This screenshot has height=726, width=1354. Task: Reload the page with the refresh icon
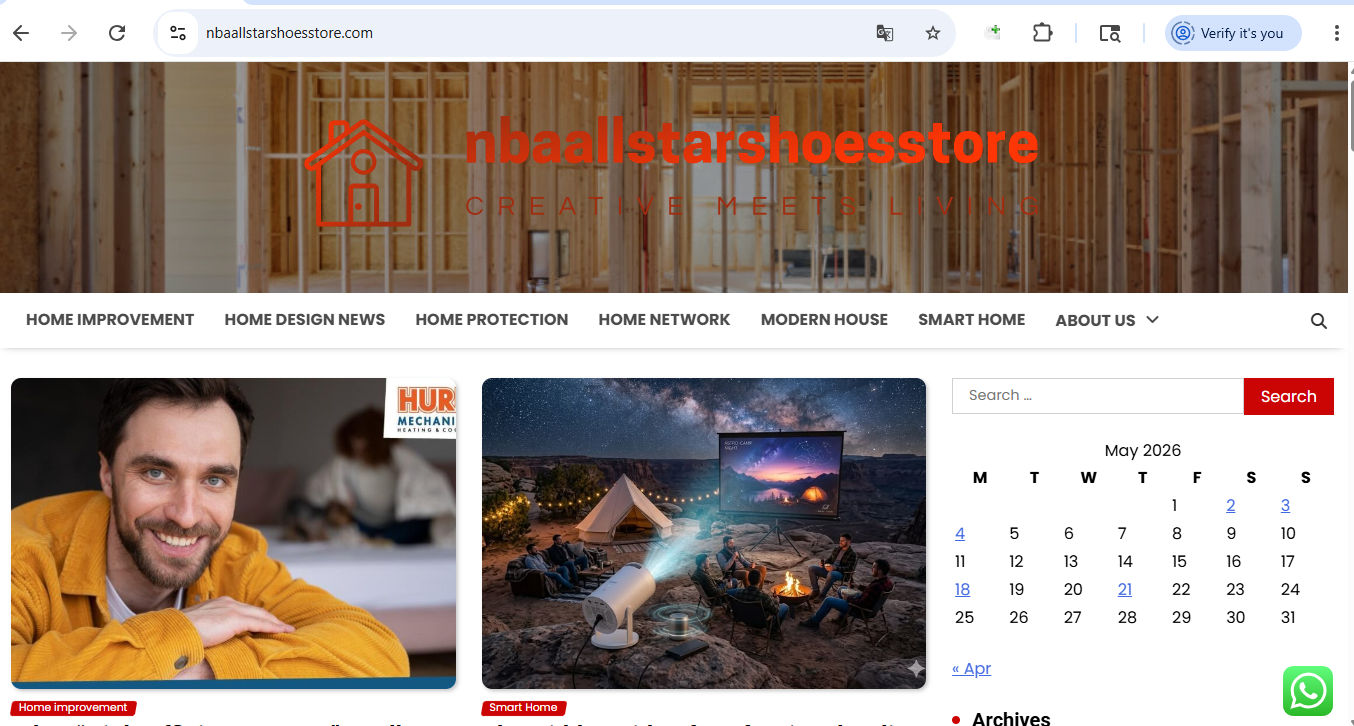(117, 33)
